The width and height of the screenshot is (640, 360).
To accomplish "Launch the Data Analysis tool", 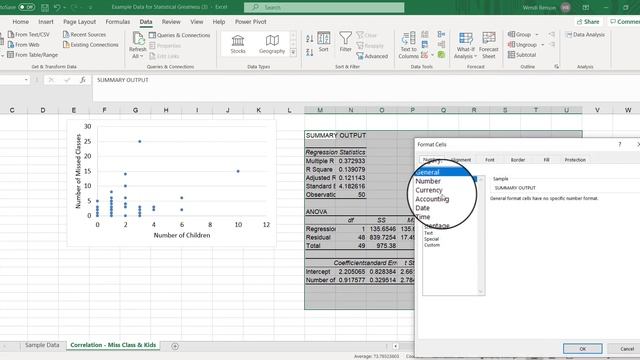I will pyautogui.click(x=585, y=35).
